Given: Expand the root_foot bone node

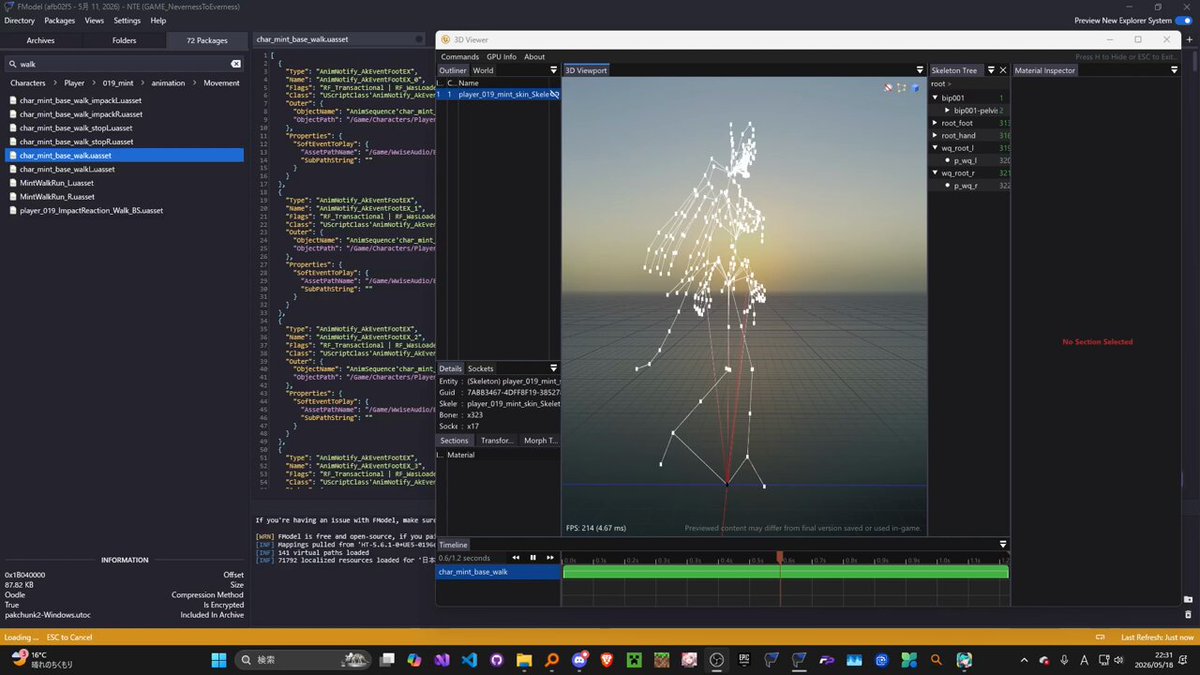Looking at the screenshot, I should point(935,123).
